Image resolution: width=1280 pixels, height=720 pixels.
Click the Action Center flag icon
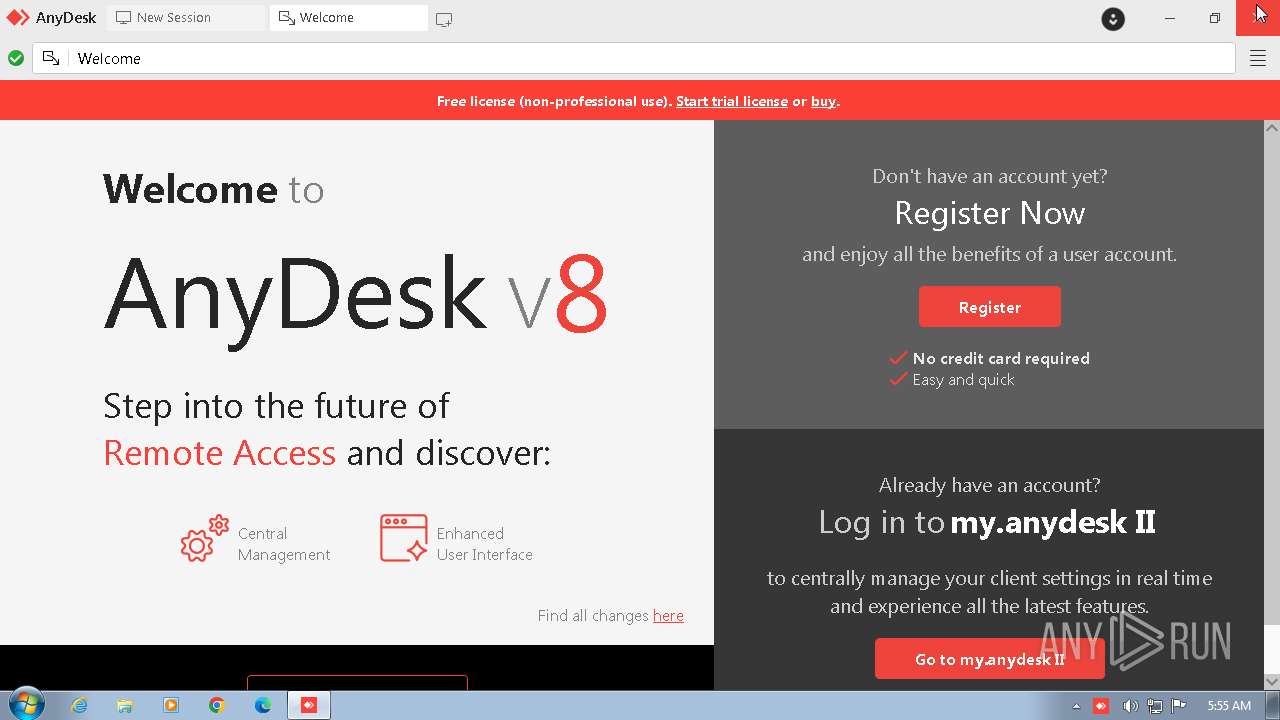1179,706
